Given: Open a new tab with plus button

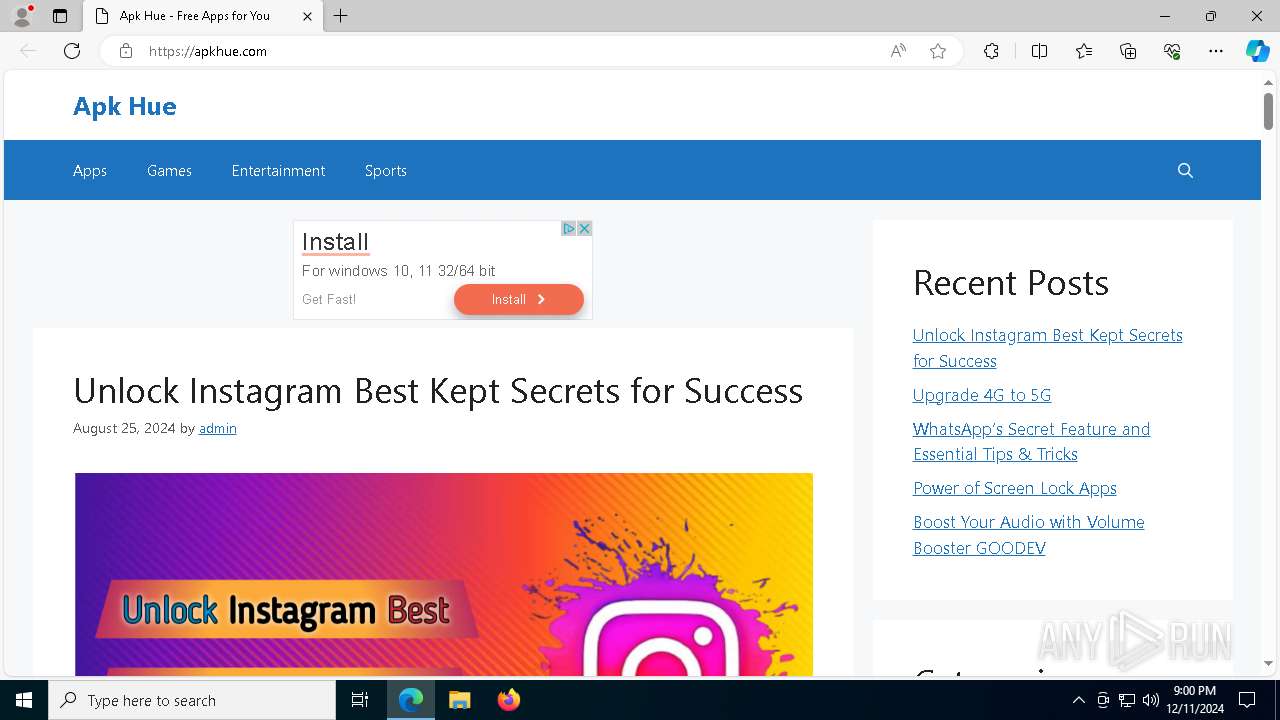Looking at the screenshot, I should point(341,16).
